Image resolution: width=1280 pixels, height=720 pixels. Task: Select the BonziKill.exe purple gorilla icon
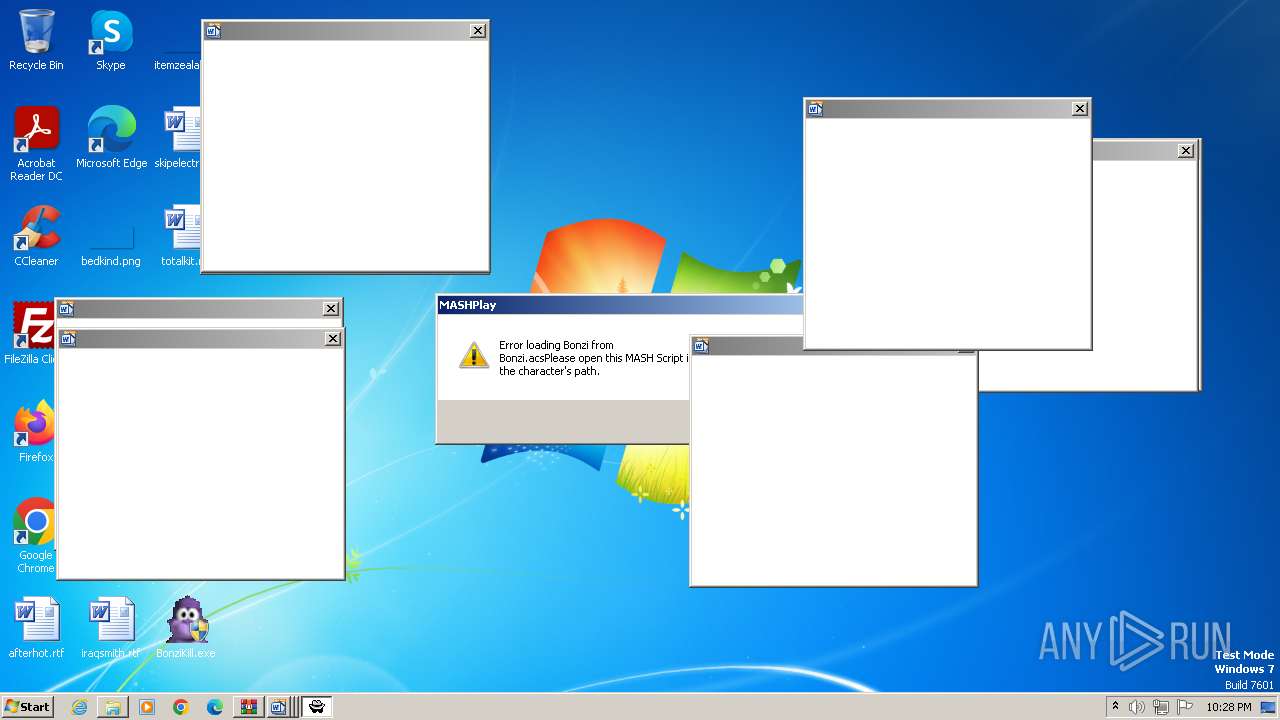tap(186, 627)
